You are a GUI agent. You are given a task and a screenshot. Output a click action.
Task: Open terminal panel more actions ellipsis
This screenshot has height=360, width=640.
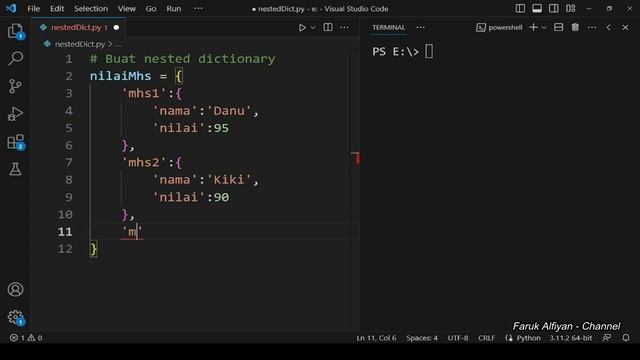592,27
